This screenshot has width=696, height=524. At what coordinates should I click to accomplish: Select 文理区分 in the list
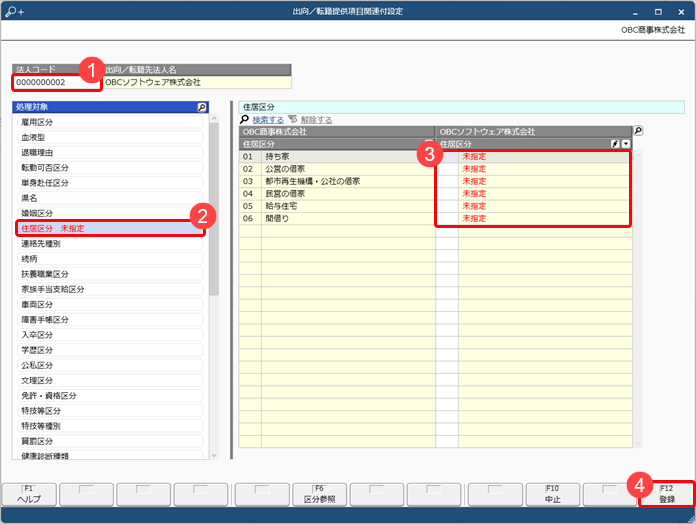110,380
